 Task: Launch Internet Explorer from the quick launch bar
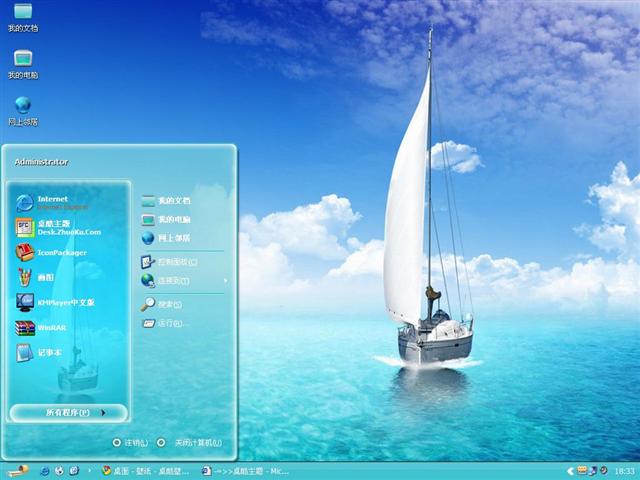click(44, 471)
